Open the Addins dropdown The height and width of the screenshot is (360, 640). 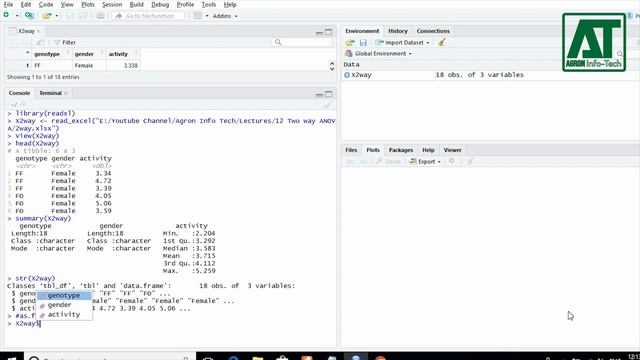tap(225, 16)
